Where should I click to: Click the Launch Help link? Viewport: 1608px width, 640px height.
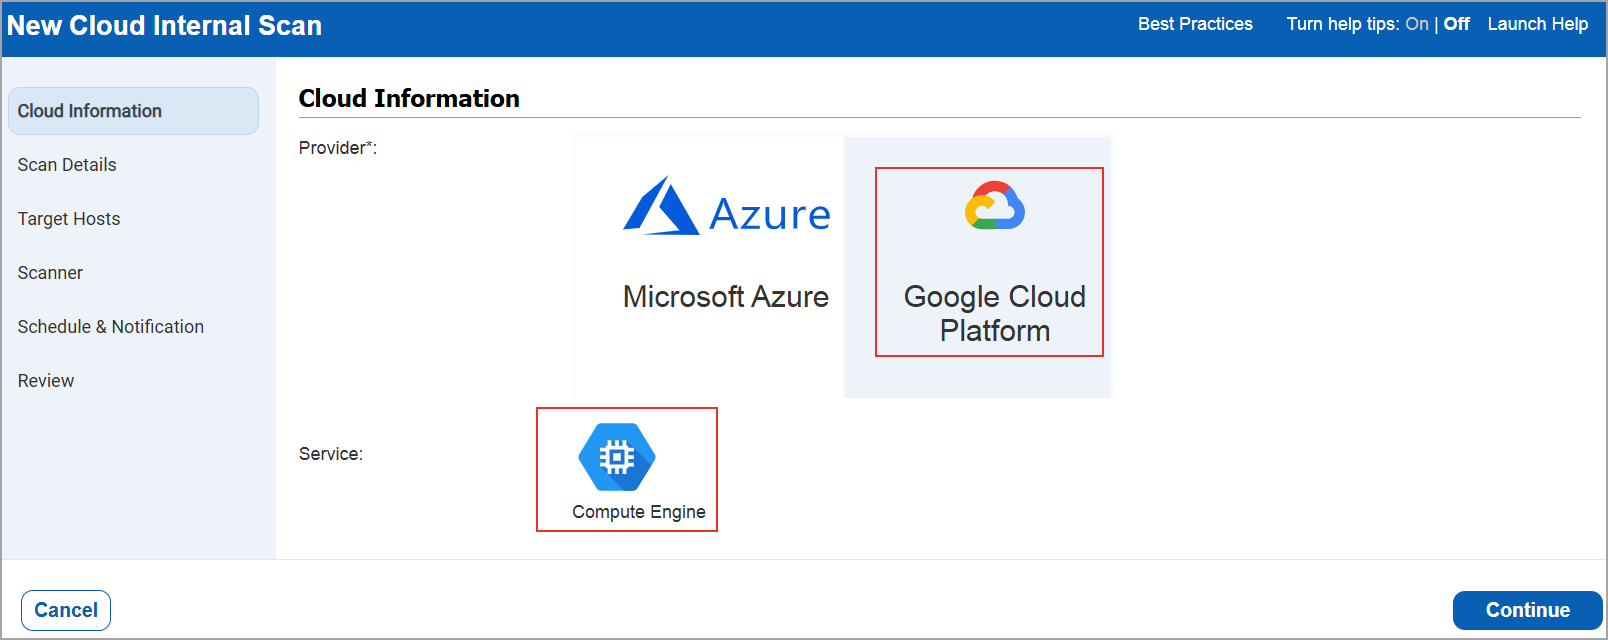click(x=1538, y=24)
